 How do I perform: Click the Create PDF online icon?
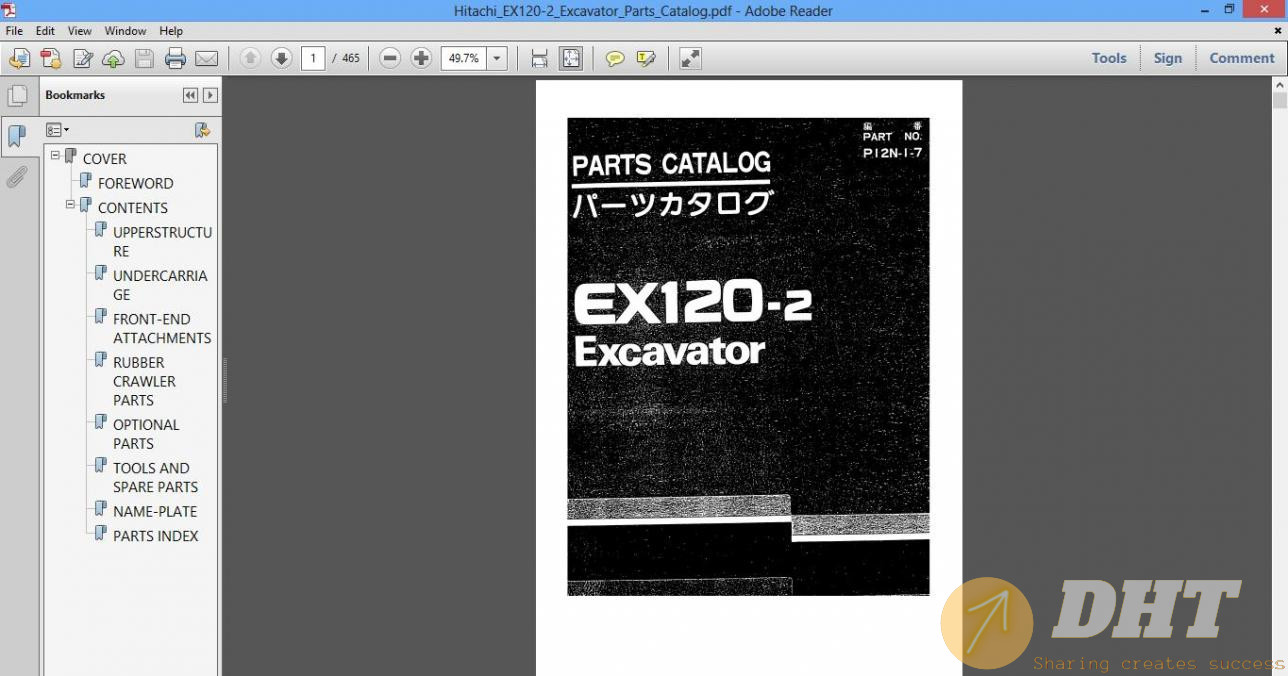click(50, 59)
